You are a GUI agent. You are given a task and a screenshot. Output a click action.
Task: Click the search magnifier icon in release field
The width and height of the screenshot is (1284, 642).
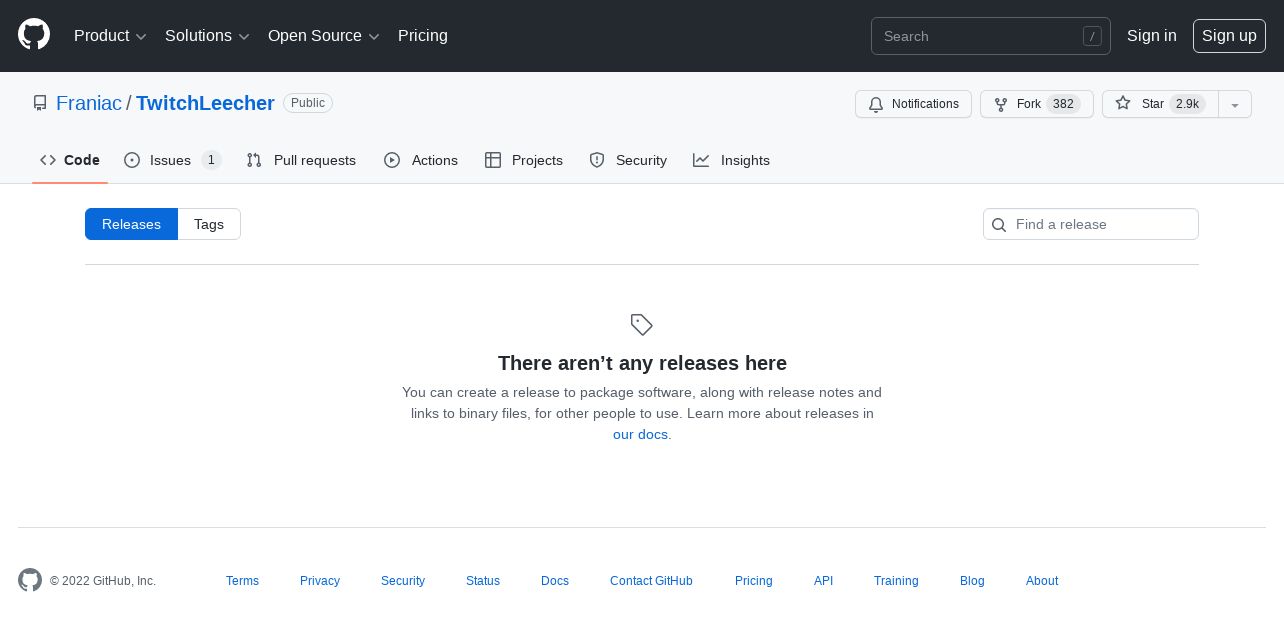click(999, 225)
